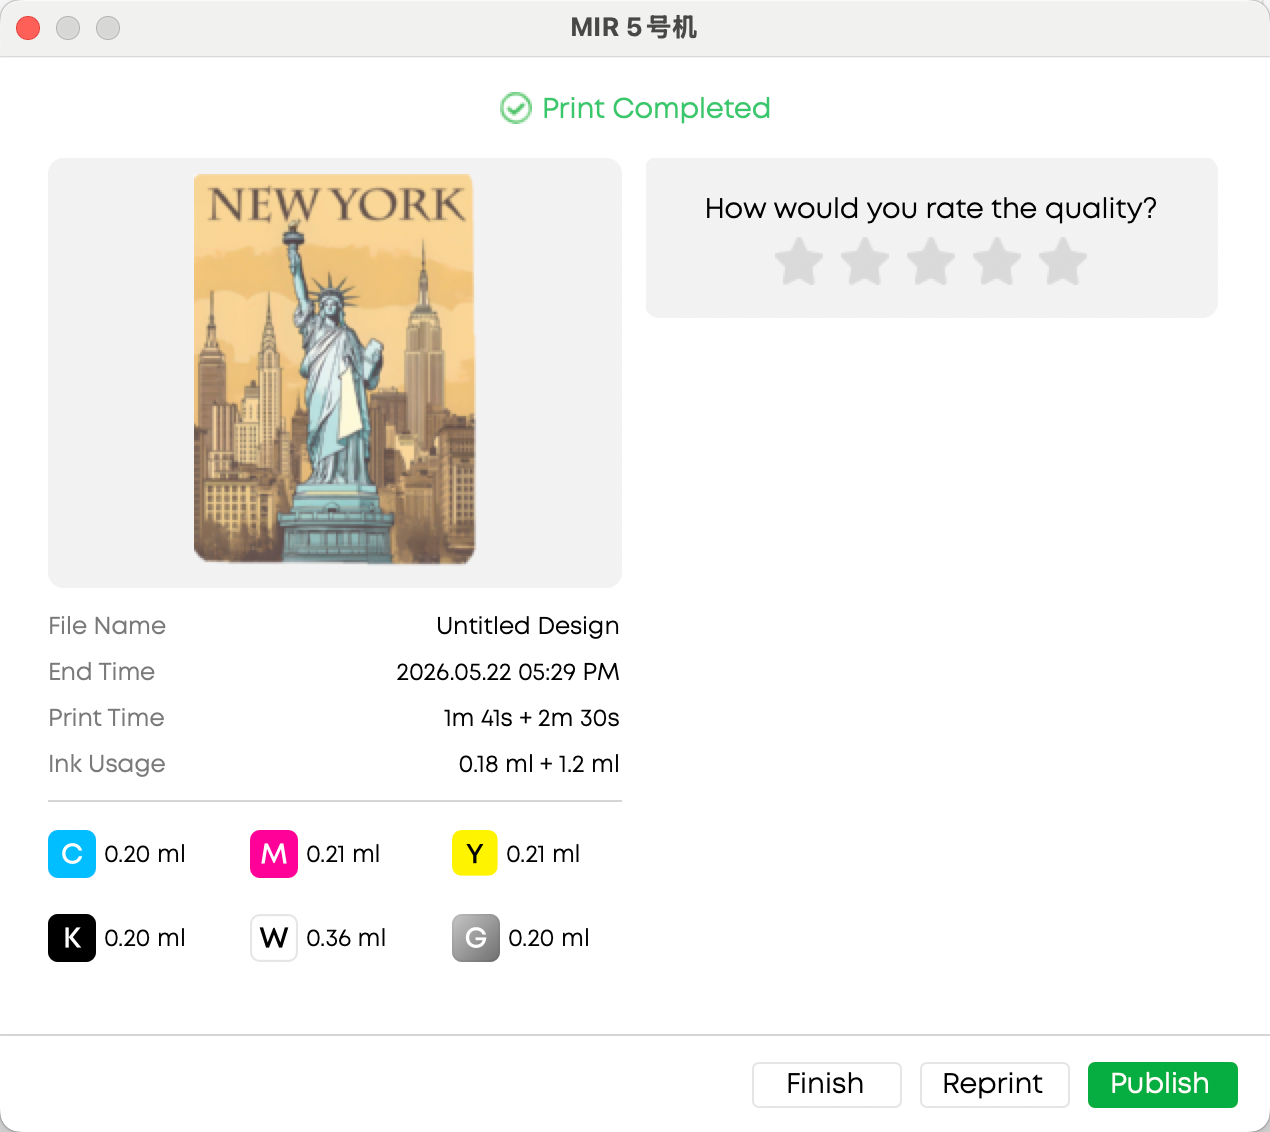Click the Finish button
Screen dimensions: 1270x1132
[826, 1084]
